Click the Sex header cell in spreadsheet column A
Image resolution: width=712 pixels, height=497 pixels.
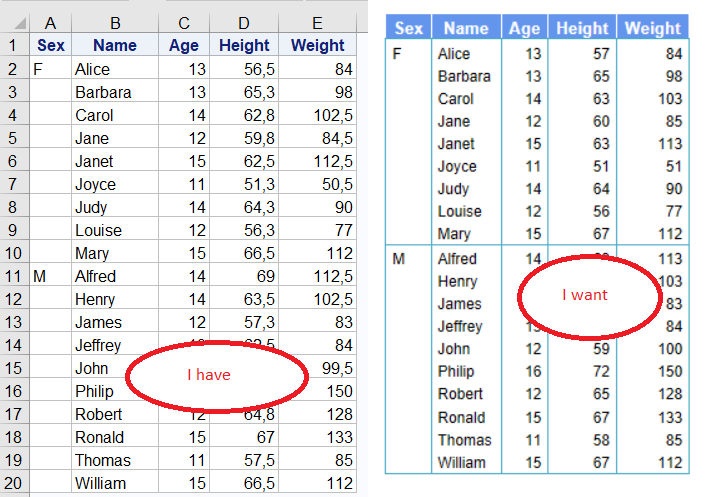click(50, 45)
